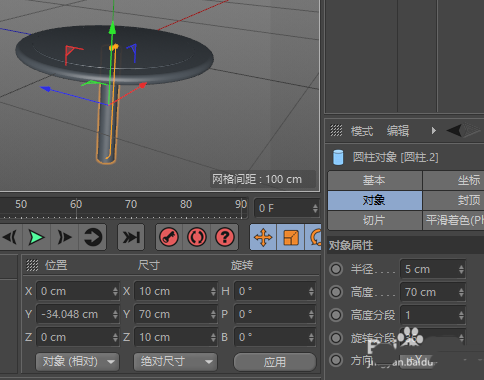Open the 平滑着色 tab
484x380 pixels.
point(454,220)
